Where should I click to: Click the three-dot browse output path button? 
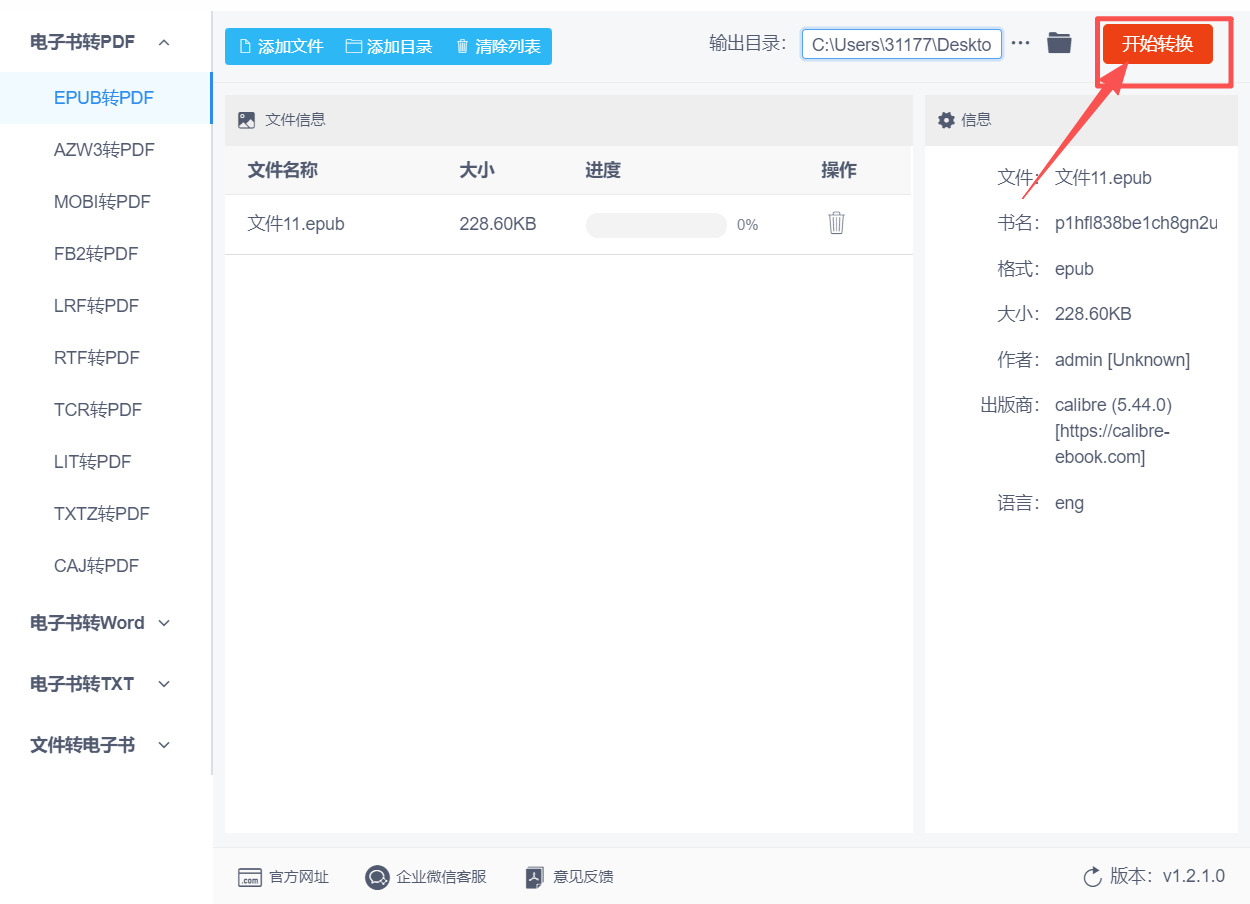click(1020, 43)
